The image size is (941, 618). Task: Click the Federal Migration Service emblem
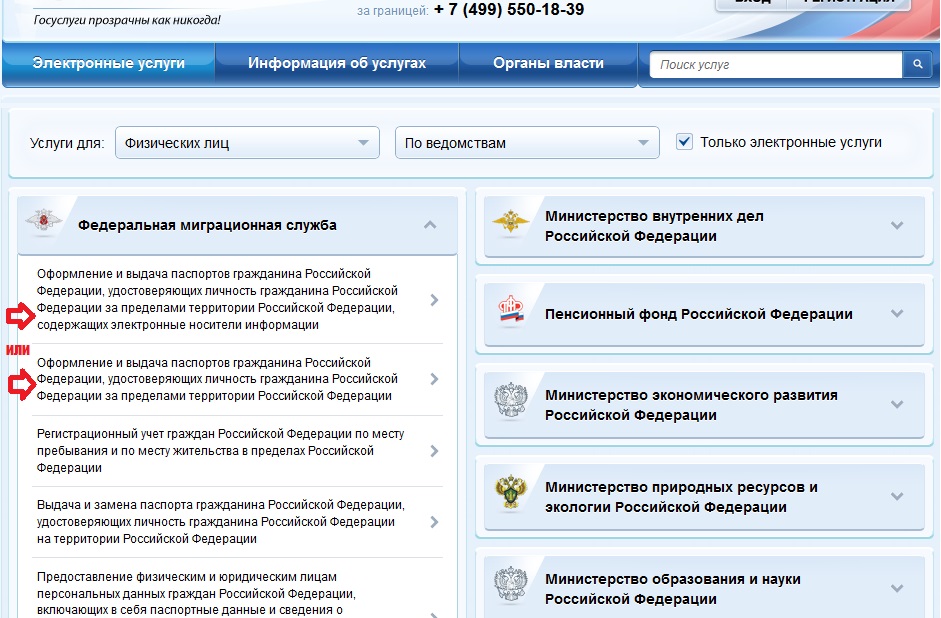click(44, 222)
